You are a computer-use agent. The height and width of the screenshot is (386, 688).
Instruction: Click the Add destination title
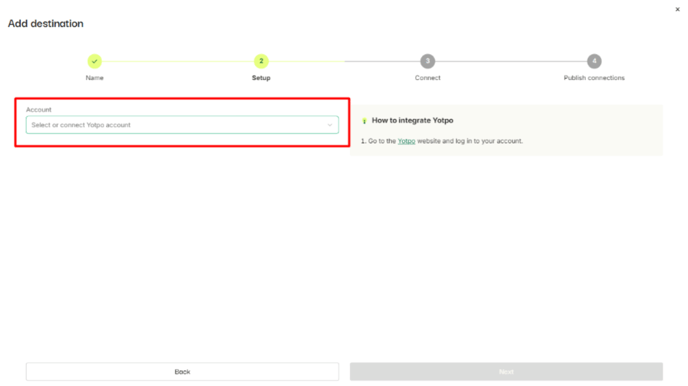coord(46,24)
